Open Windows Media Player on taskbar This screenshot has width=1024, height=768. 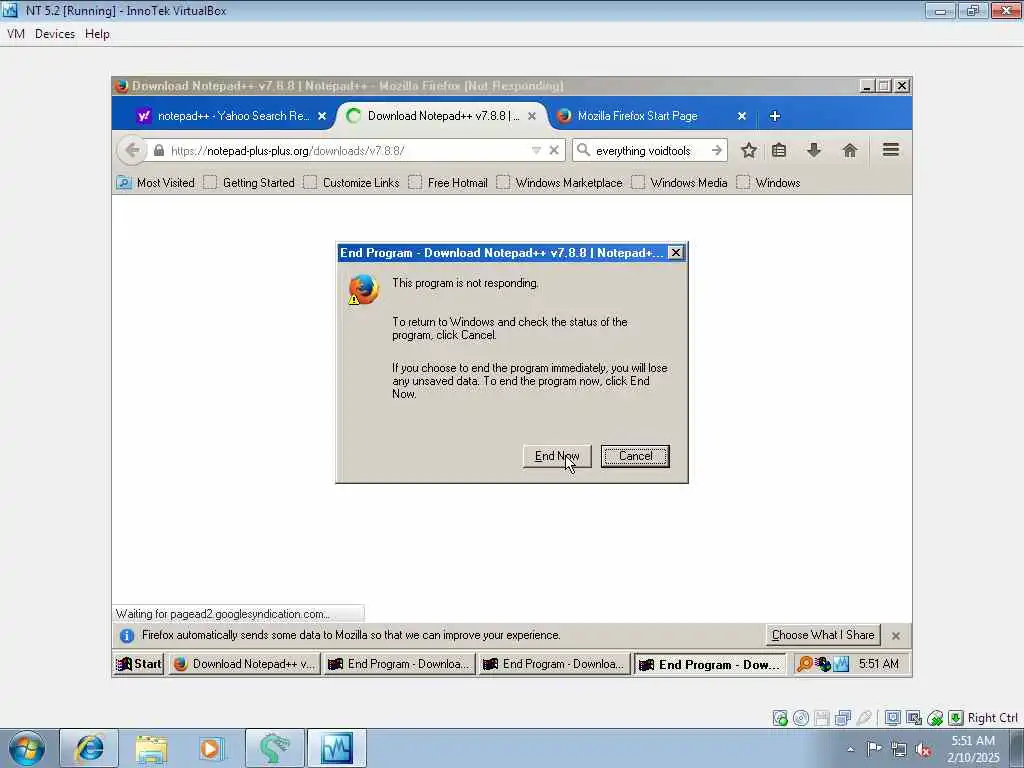[212, 748]
